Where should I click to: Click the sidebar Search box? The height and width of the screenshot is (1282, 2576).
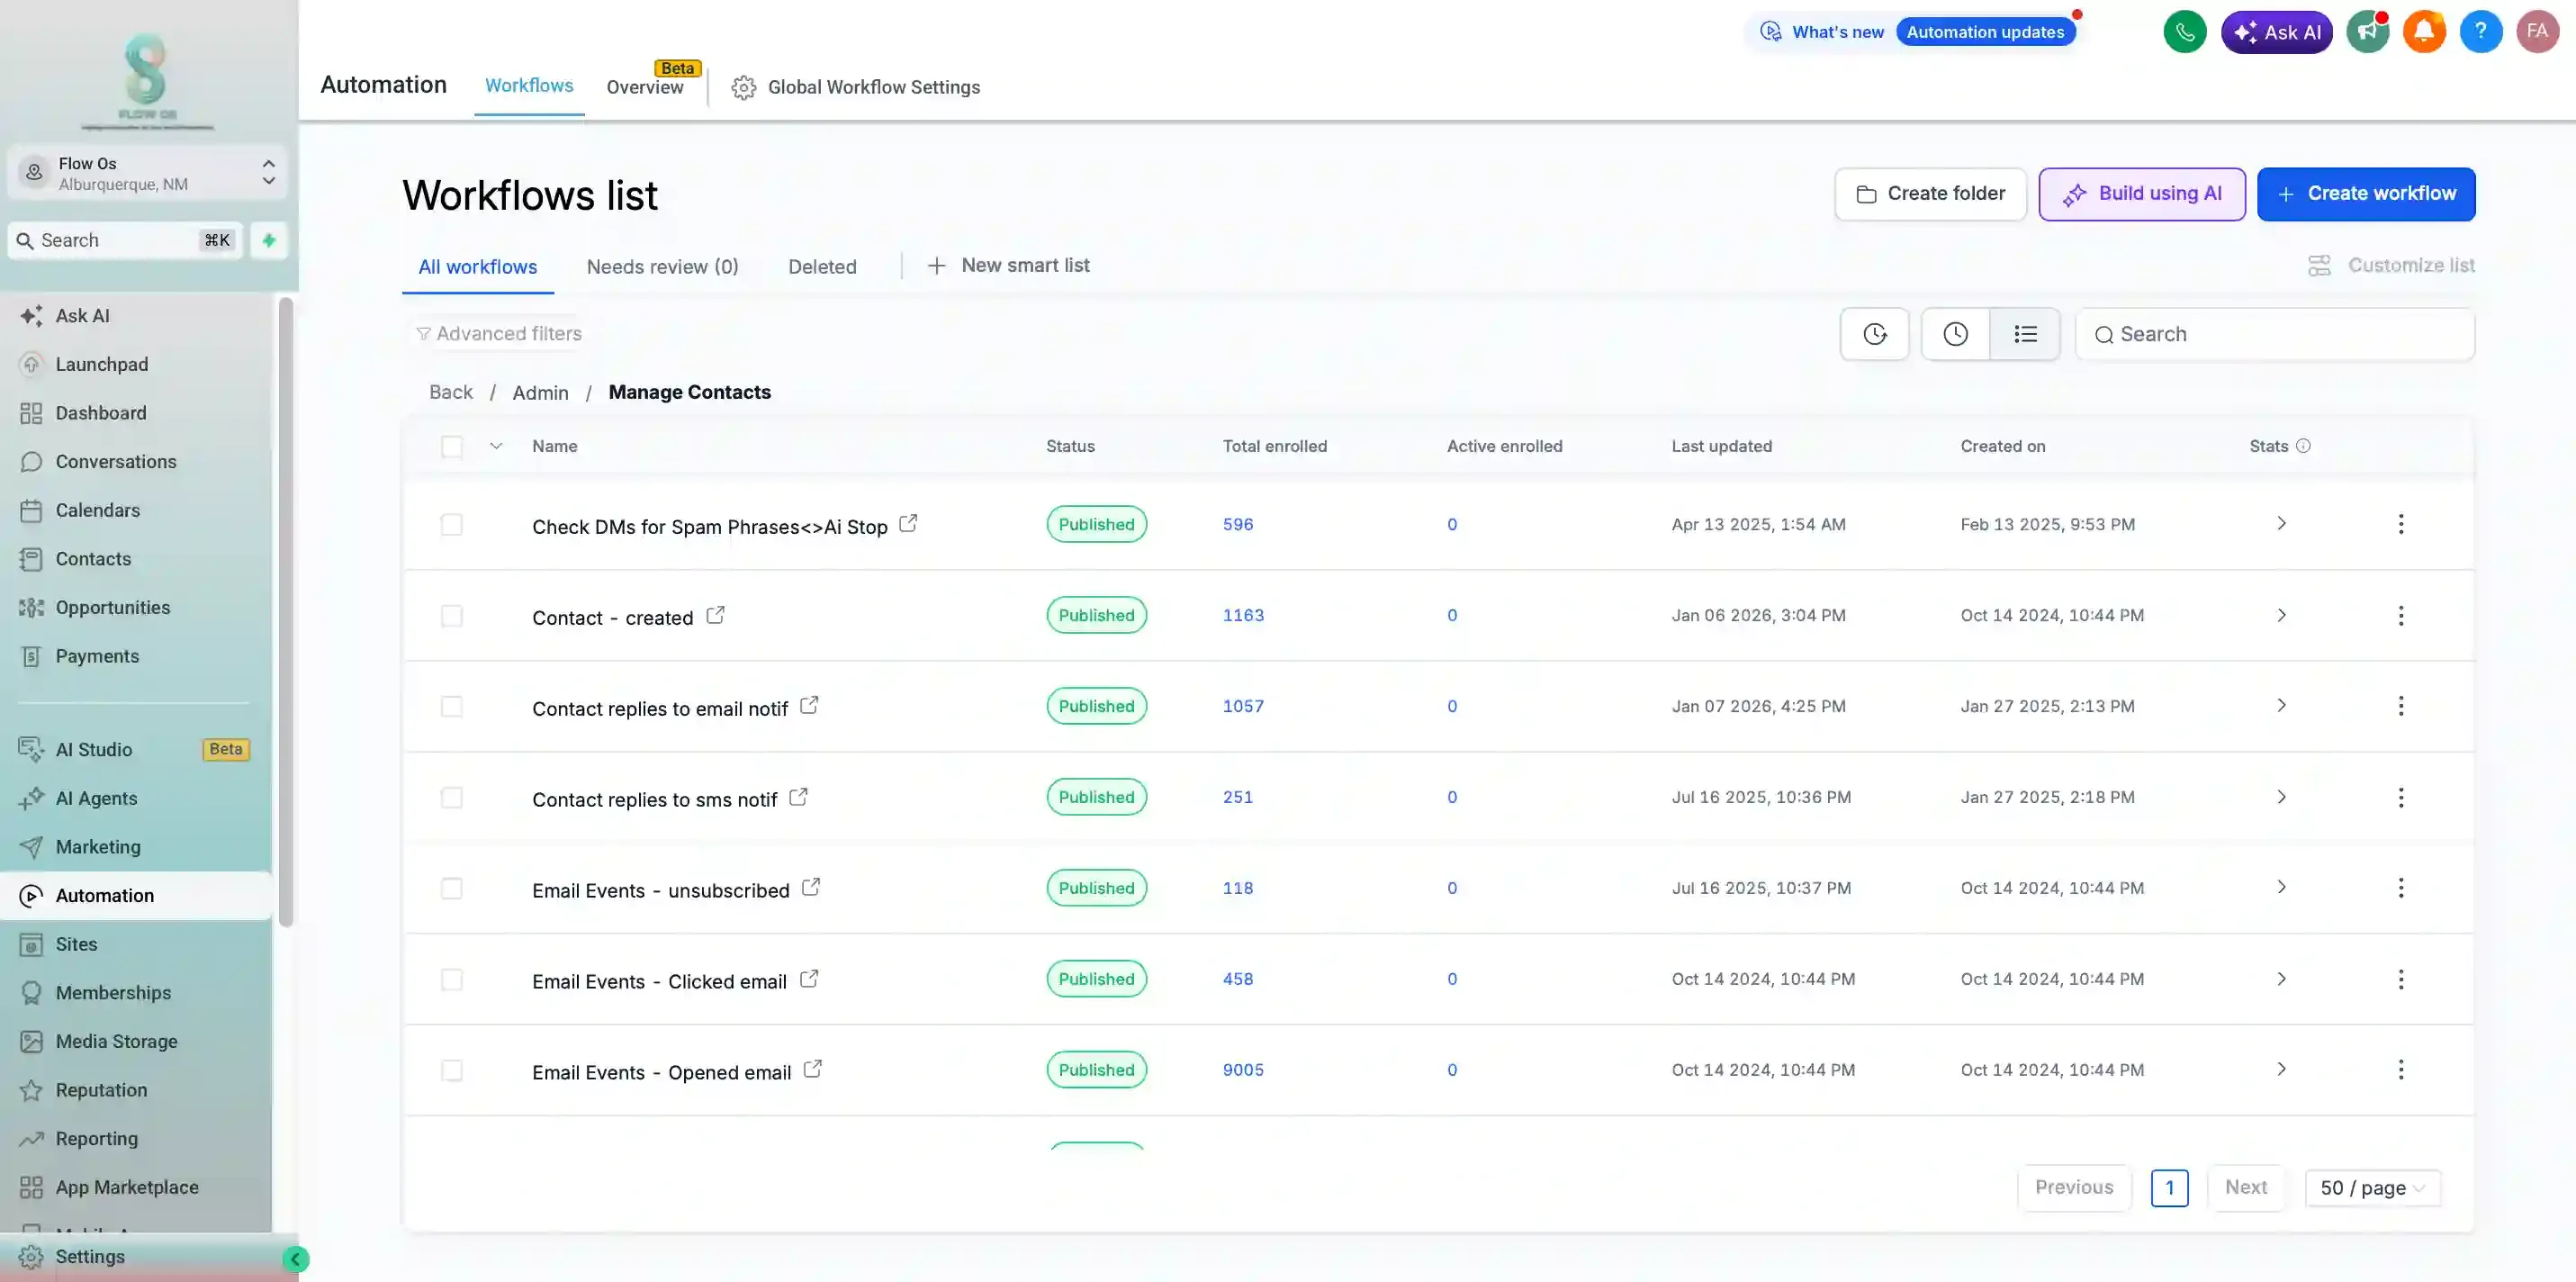click(x=125, y=240)
